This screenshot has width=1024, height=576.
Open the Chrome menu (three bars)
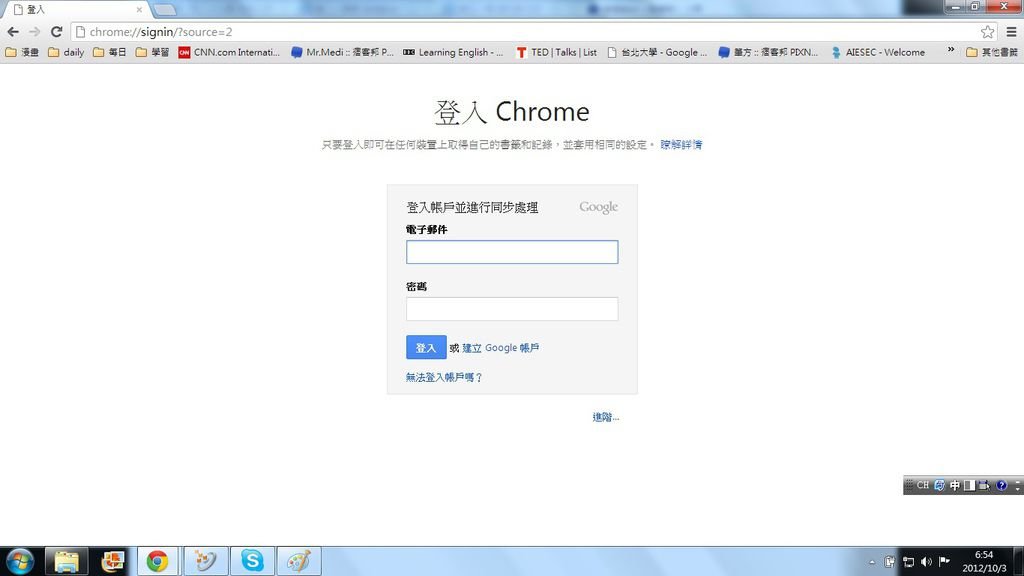click(1011, 31)
